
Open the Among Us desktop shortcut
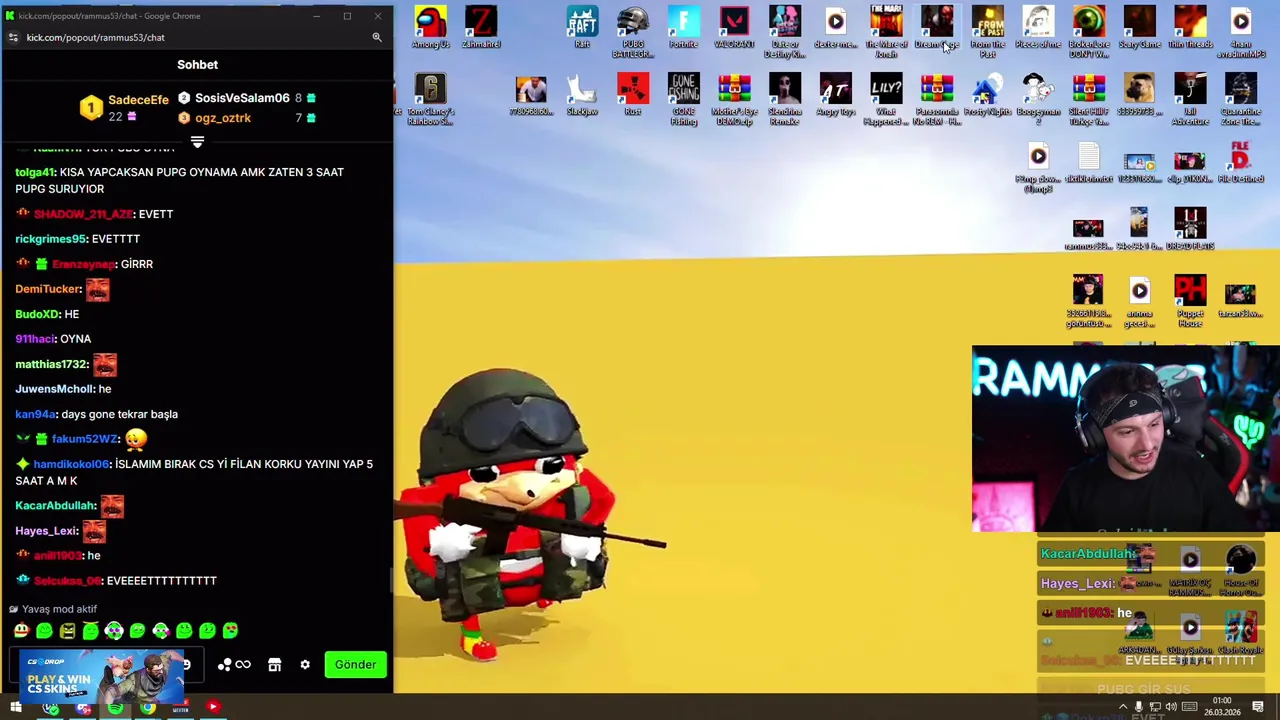pyautogui.click(x=431, y=28)
